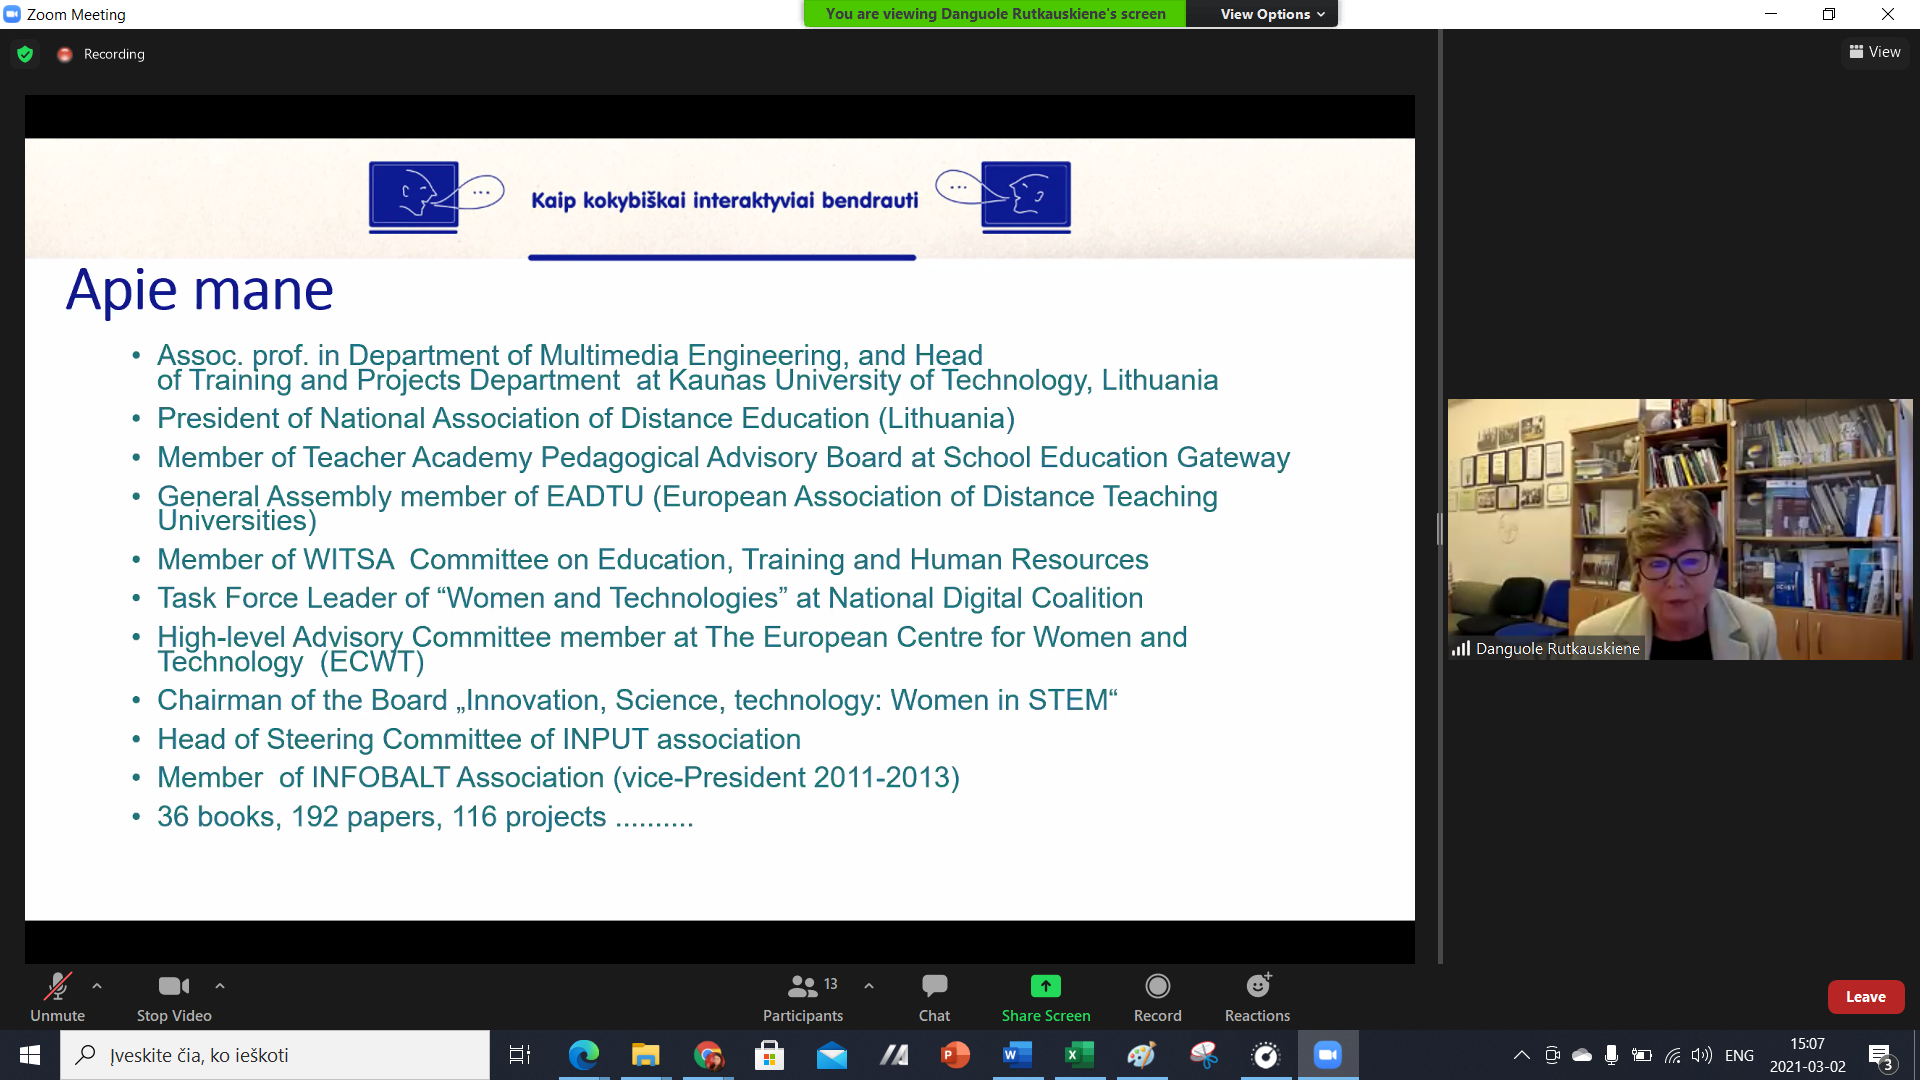The height and width of the screenshot is (1080, 1920).
Task: Show hidden system tray icons
Action: pos(1521,1055)
